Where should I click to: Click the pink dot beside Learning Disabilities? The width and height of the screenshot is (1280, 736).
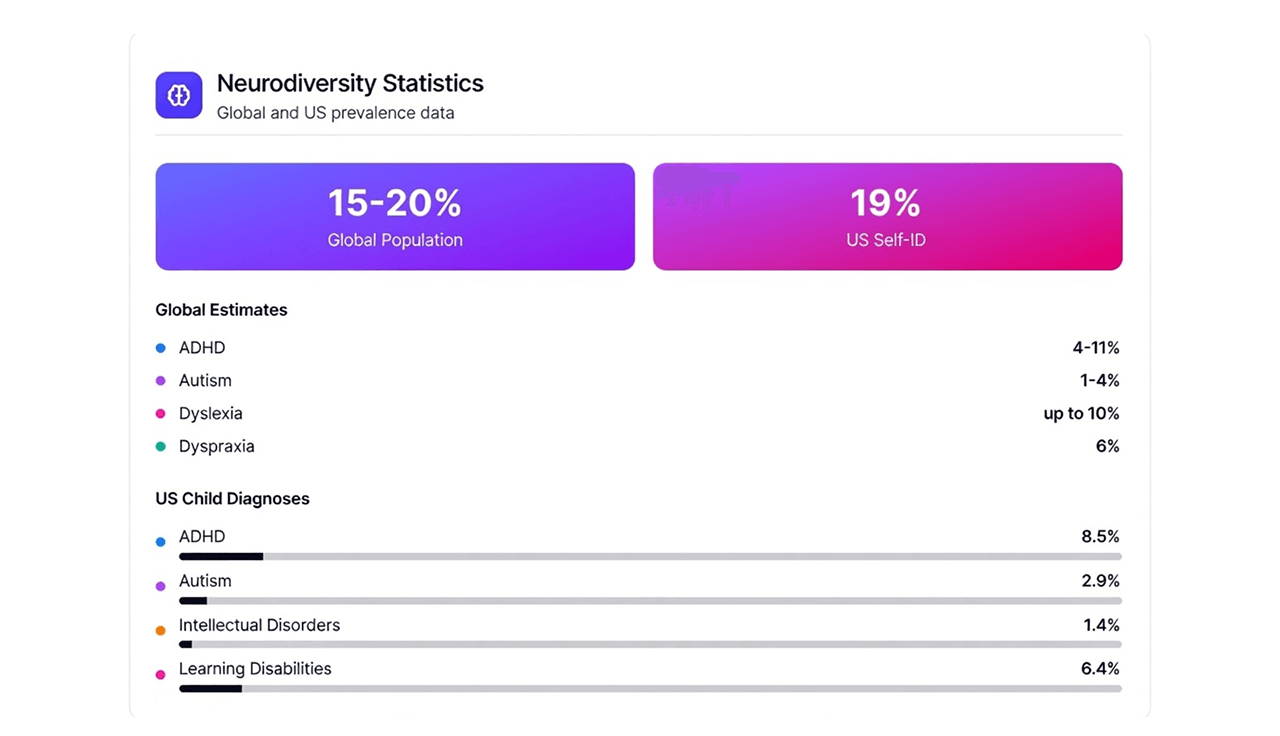pos(160,675)
